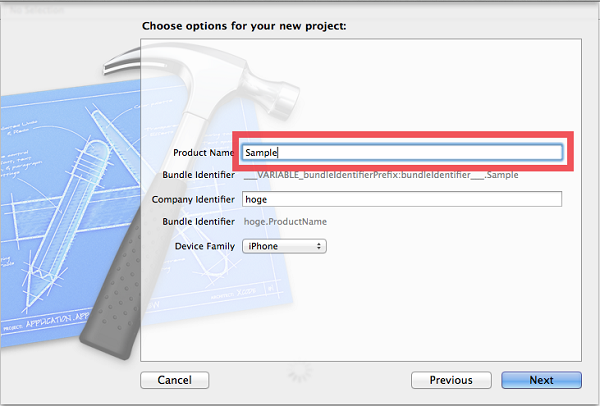The image size is (600, 406).
Task: Click the APPLICATION.APP text on the blueprint
Action: coord(58,320)
